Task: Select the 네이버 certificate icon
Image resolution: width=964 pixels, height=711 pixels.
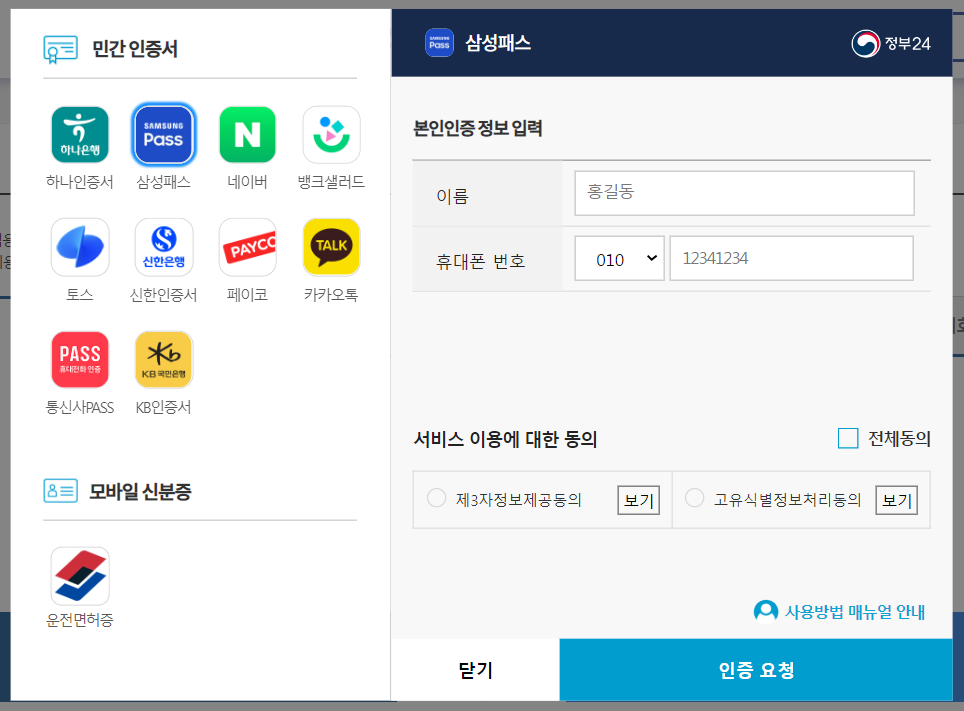Action: (247, 133)
